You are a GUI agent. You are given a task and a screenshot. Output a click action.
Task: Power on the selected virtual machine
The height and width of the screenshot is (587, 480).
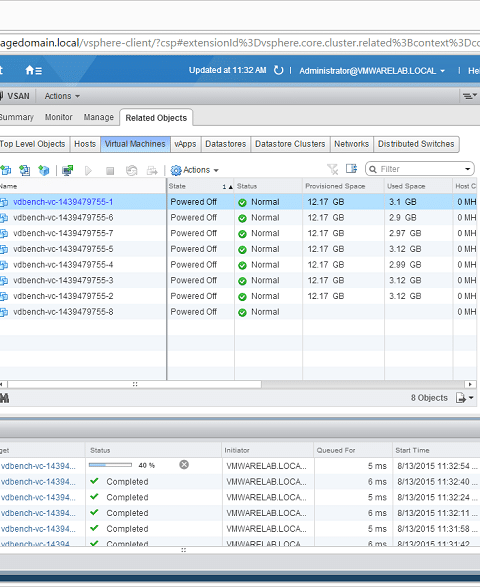88,171
